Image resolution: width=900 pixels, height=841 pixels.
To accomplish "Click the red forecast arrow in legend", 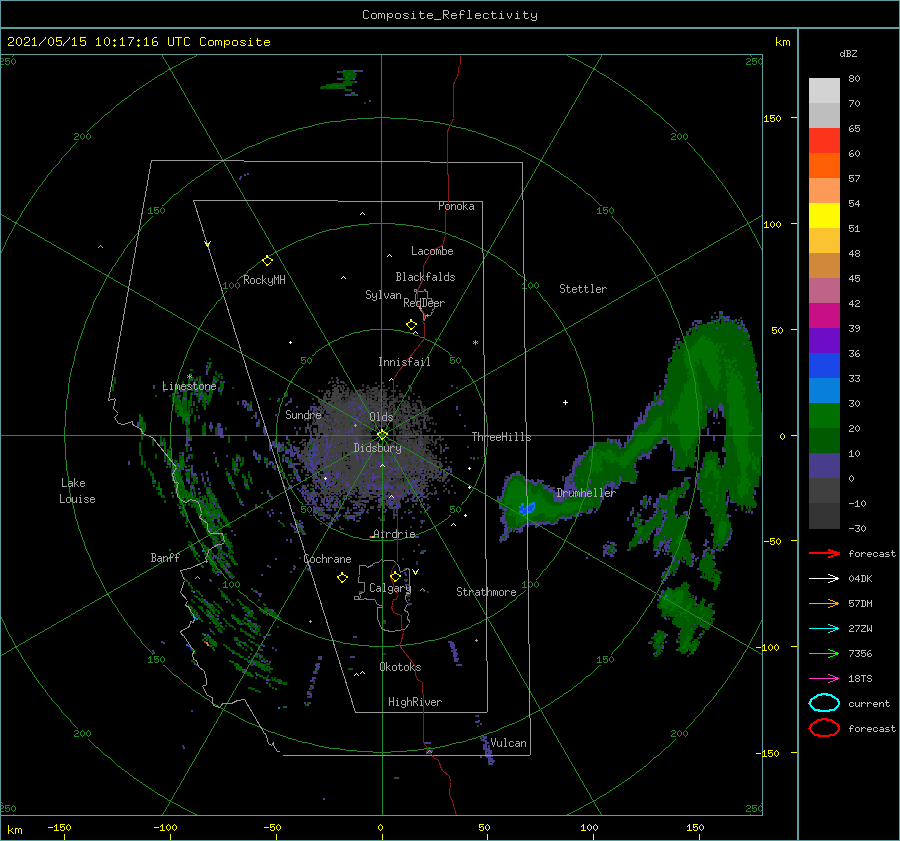I will pos(824,553).
